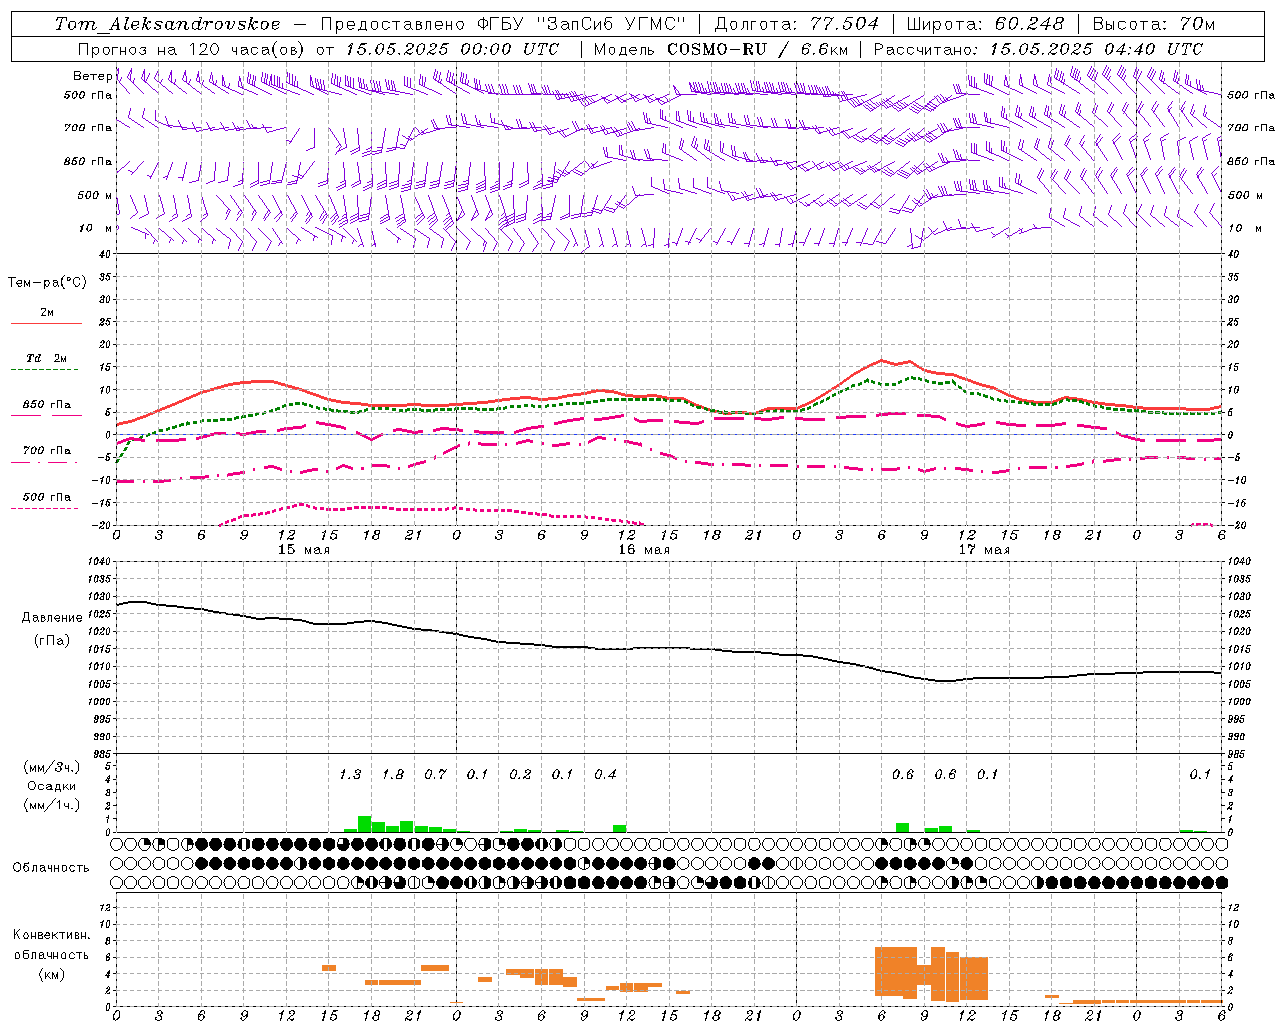
Task: Click the Высота: 70м header field
Action: [x=1154, y=24]
